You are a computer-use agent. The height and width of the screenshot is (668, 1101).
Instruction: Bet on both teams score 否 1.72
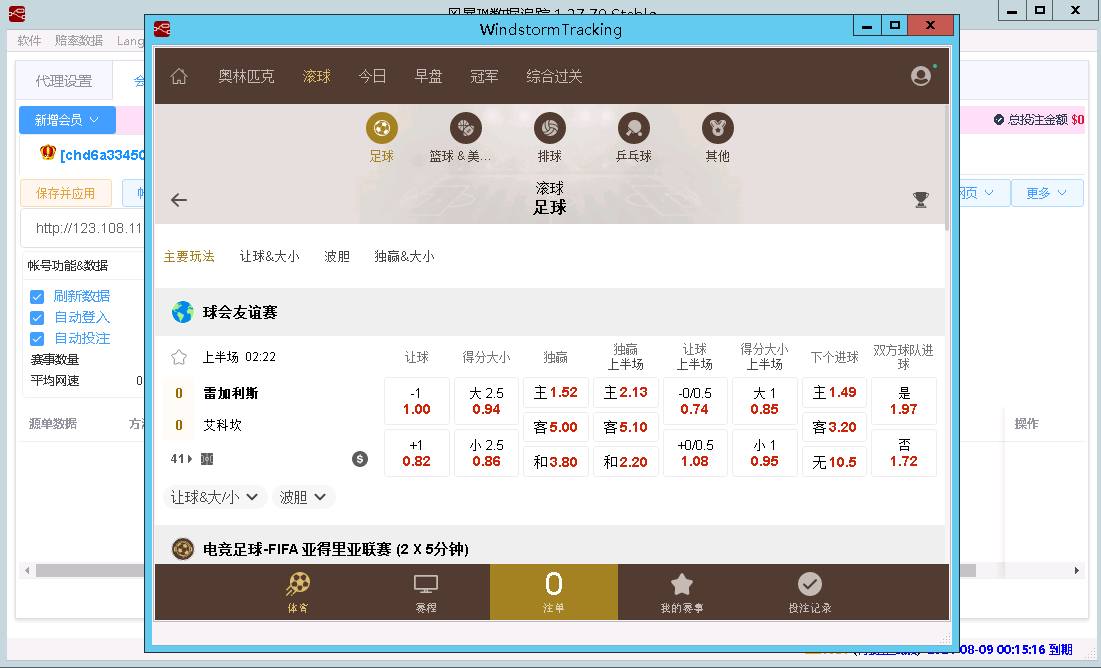pyautogui.click(x=904, y=453)
